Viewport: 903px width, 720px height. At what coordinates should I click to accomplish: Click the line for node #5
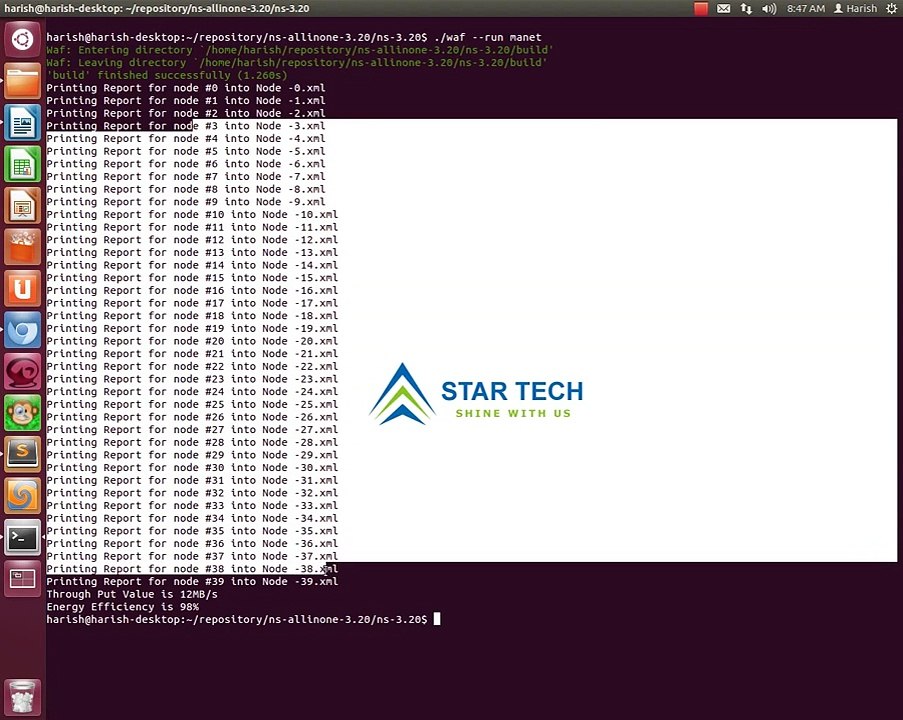pyautogui.click(x=185, y=151)
